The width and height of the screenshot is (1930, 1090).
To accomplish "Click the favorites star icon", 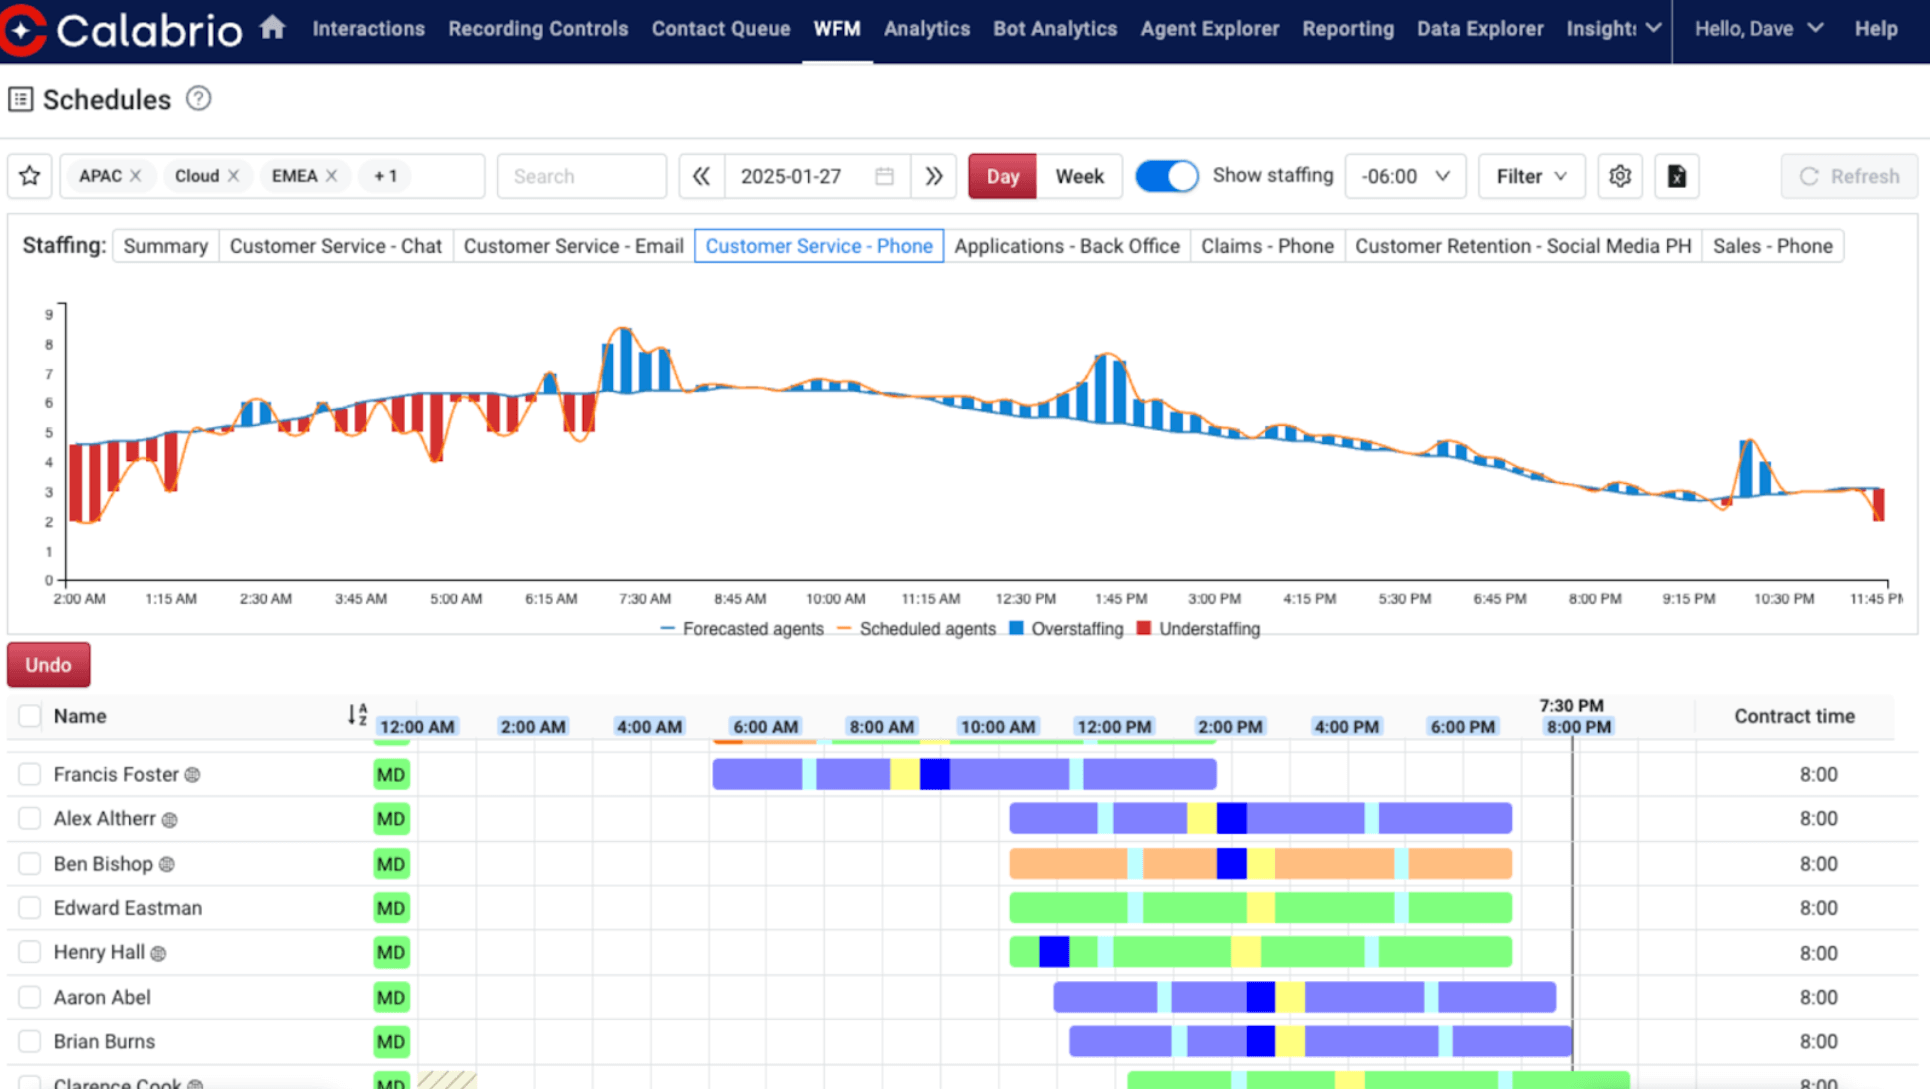I will pos(30,176).
